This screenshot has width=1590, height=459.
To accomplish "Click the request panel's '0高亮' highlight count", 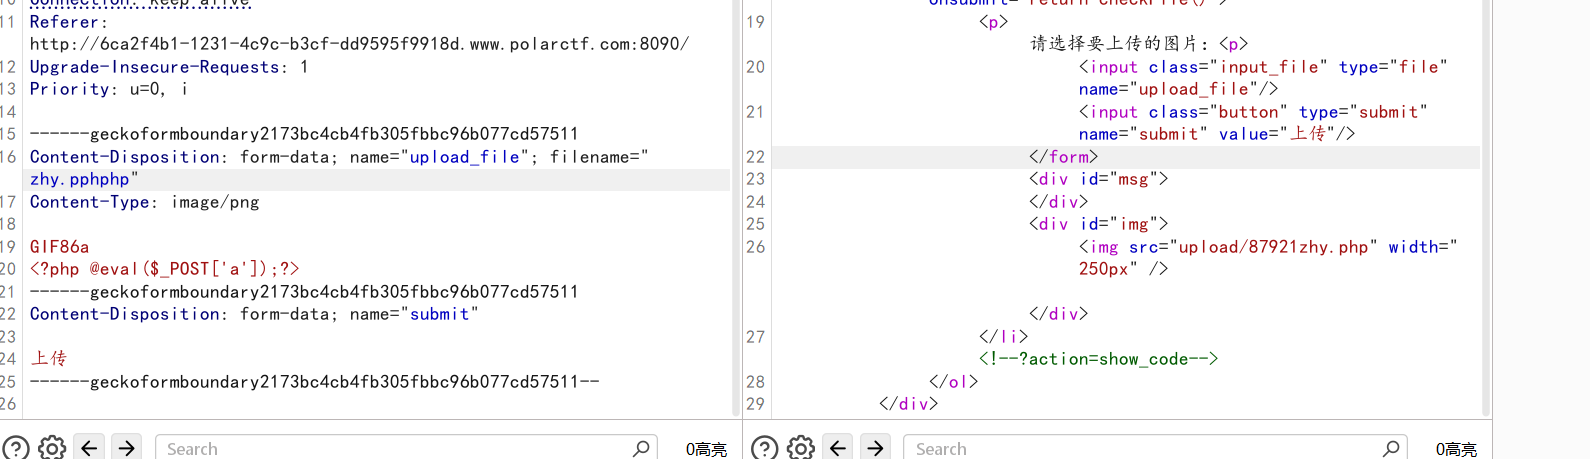I will [706, 450].
